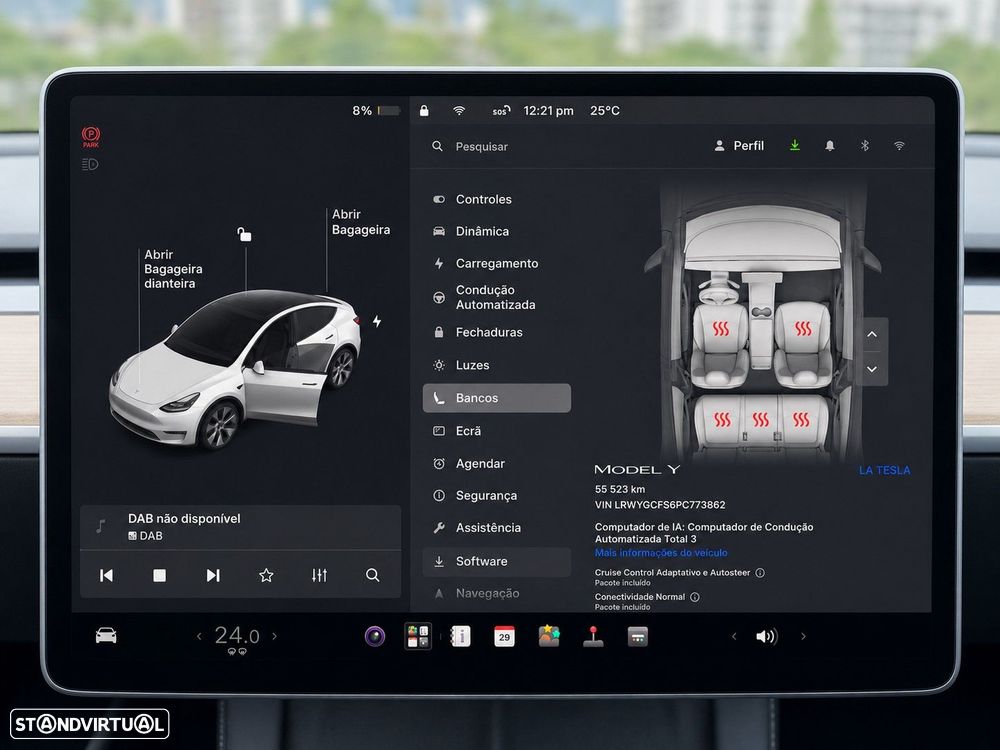This screenshot has height=750, width=1000.
Task: Open the audio equalizer settings
Action: pyautogui.click(x=320, y=575)
